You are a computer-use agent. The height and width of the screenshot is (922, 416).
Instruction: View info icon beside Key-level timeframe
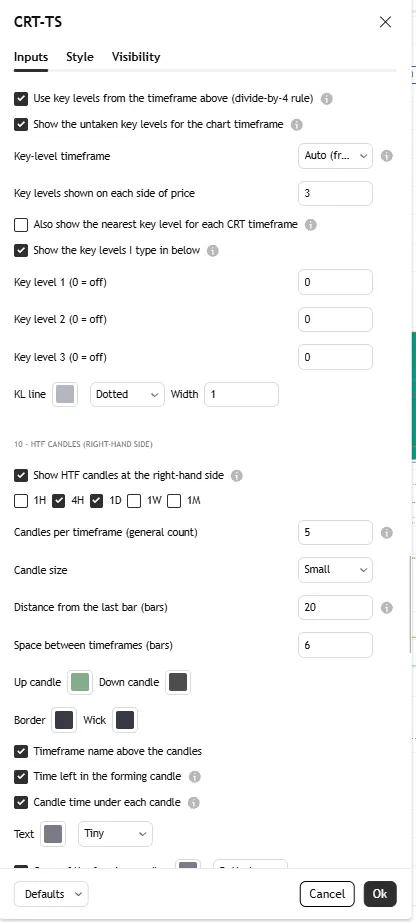point(387,156)
